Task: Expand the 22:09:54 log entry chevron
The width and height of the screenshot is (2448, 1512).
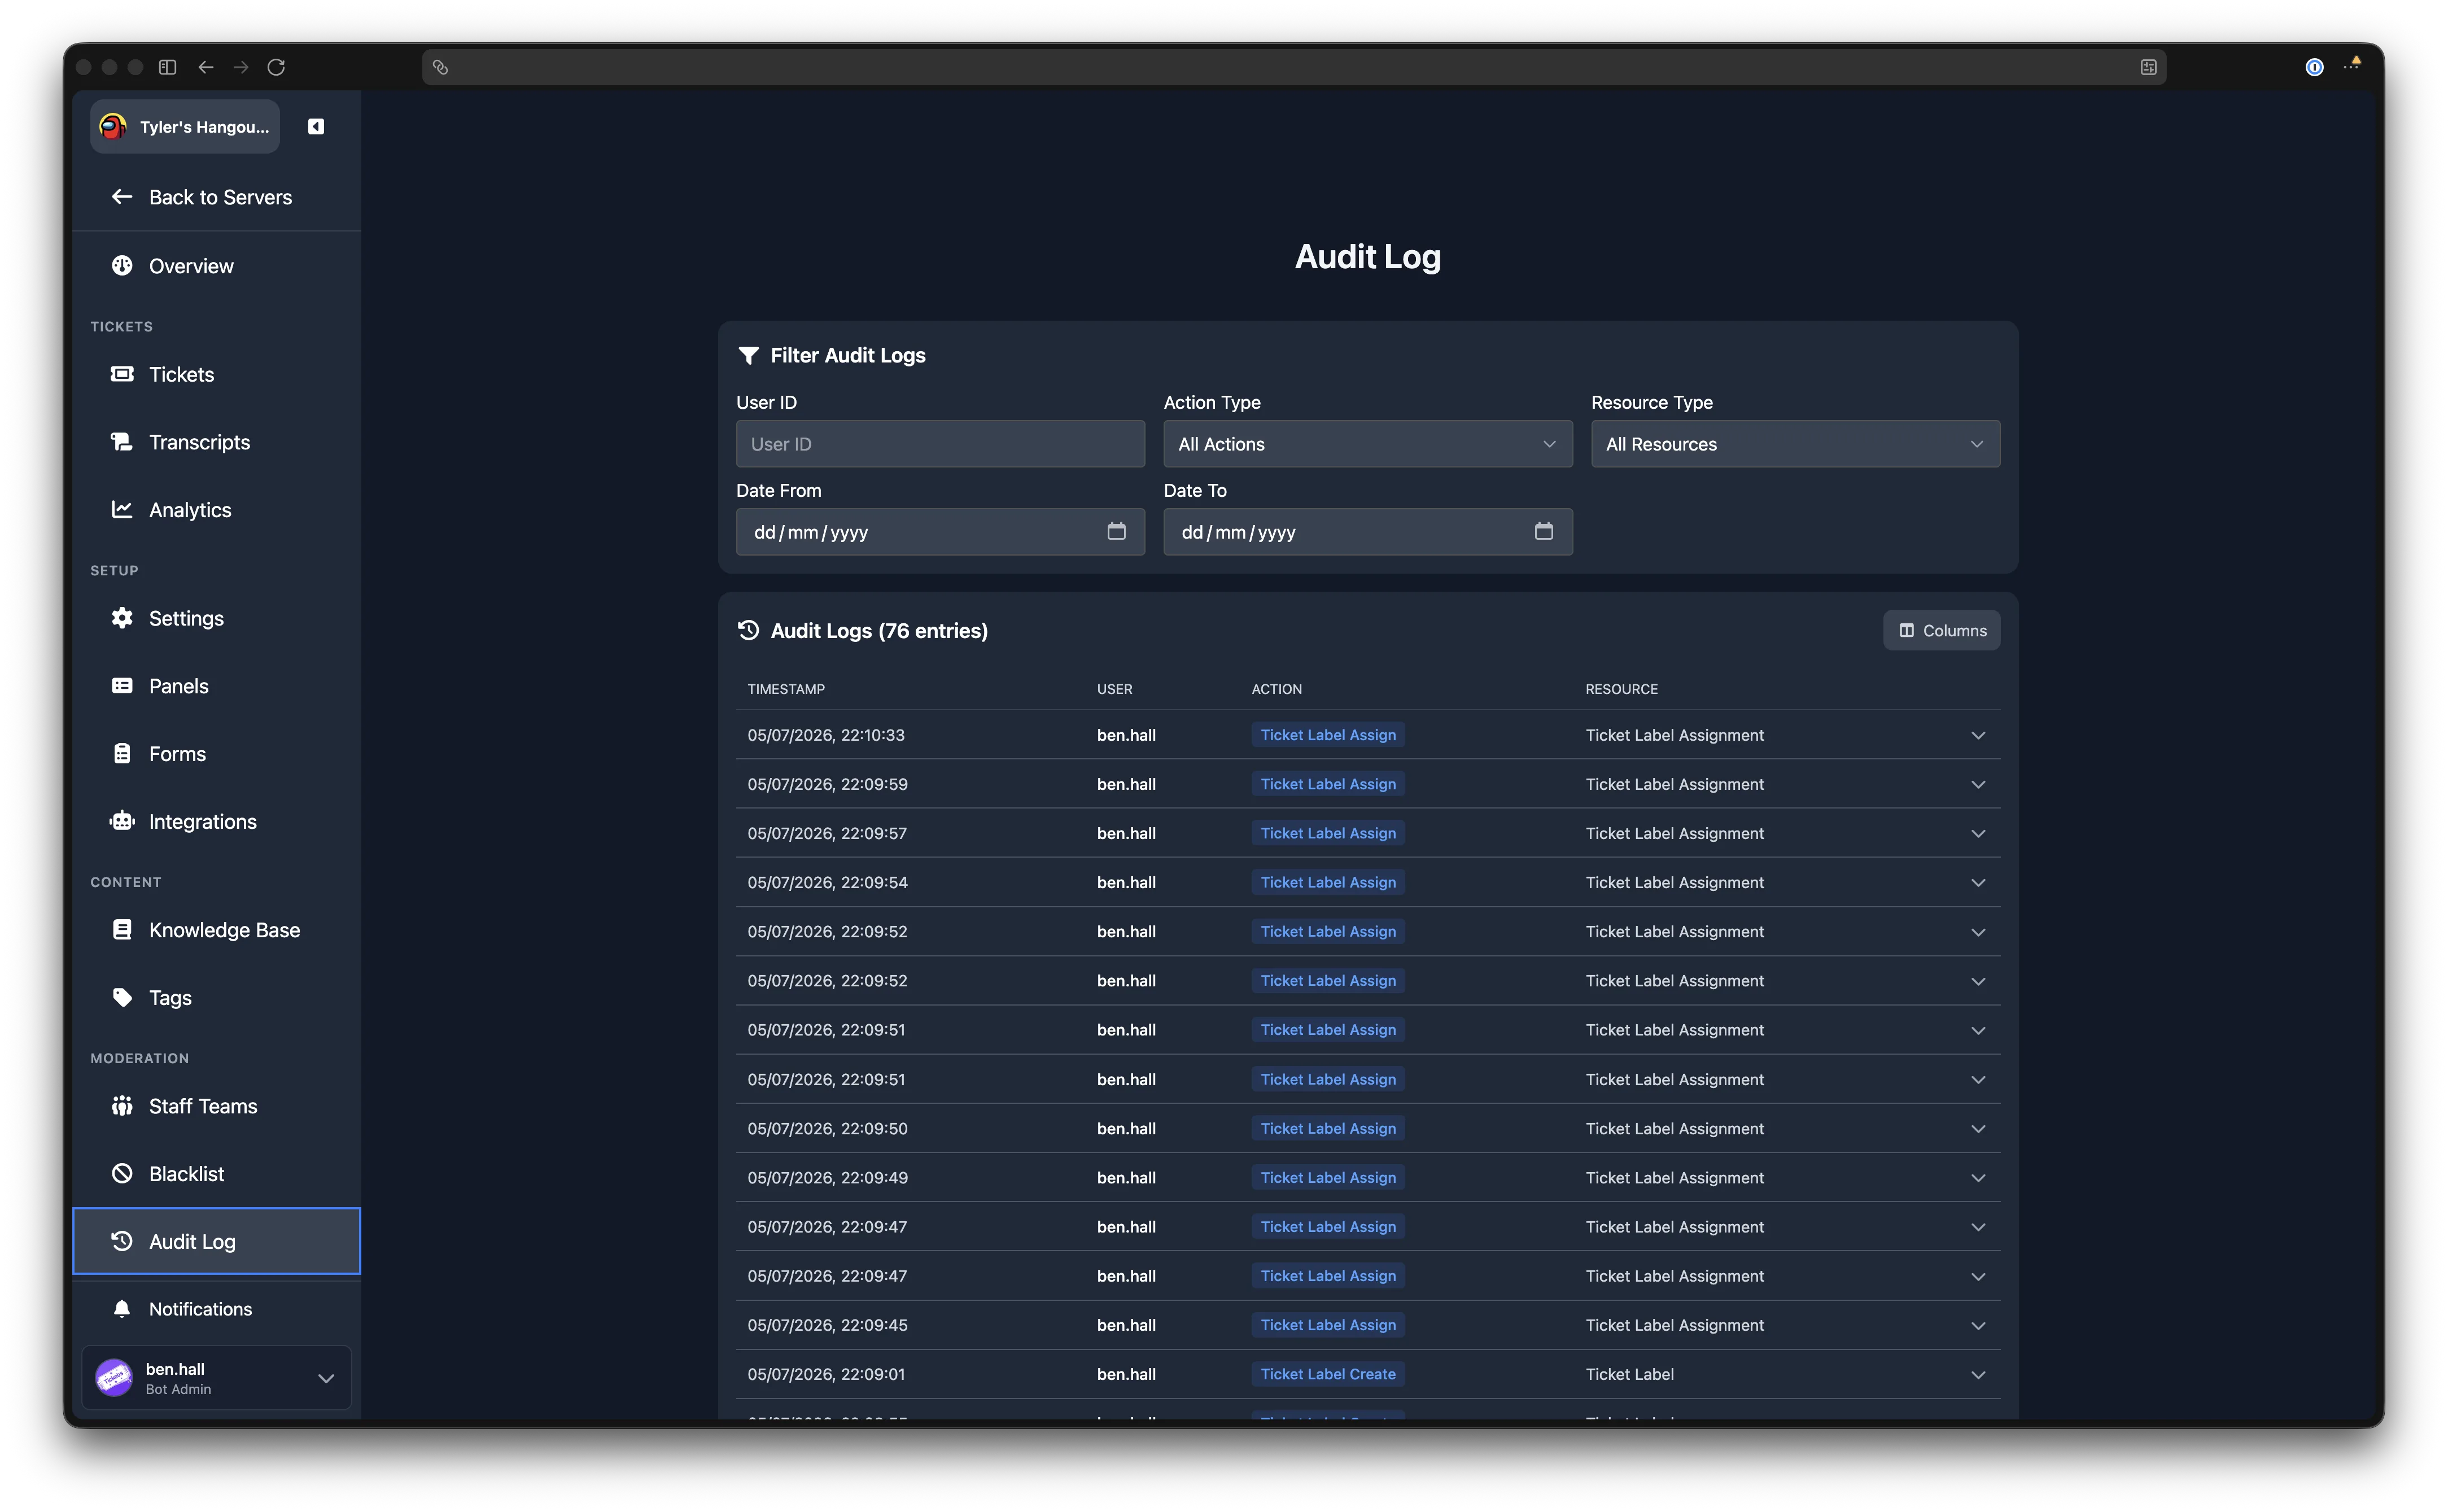Action: point(1978,882)
